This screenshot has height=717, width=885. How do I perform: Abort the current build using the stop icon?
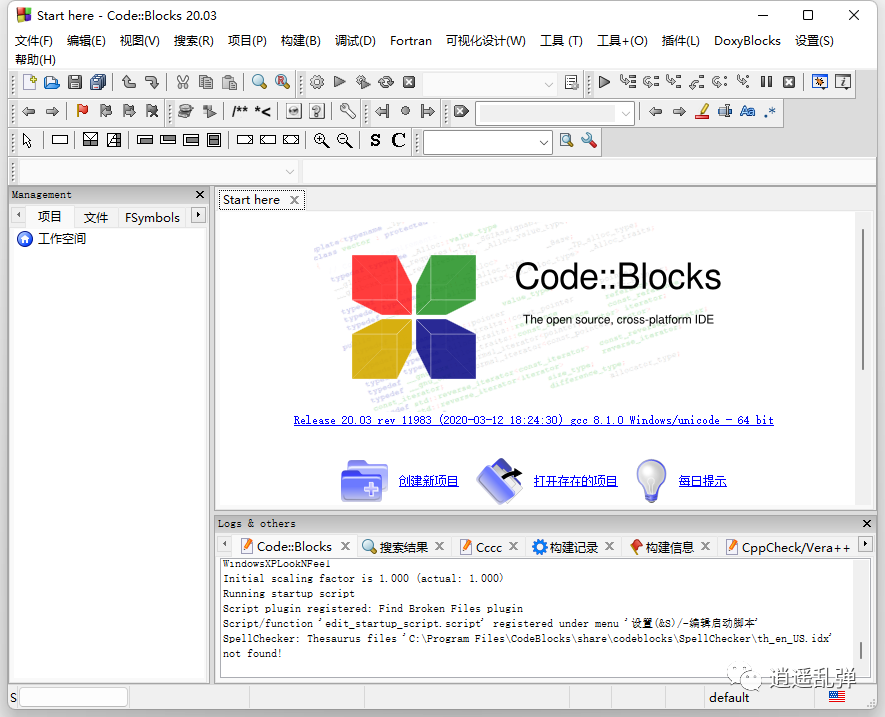click(410, 83)
